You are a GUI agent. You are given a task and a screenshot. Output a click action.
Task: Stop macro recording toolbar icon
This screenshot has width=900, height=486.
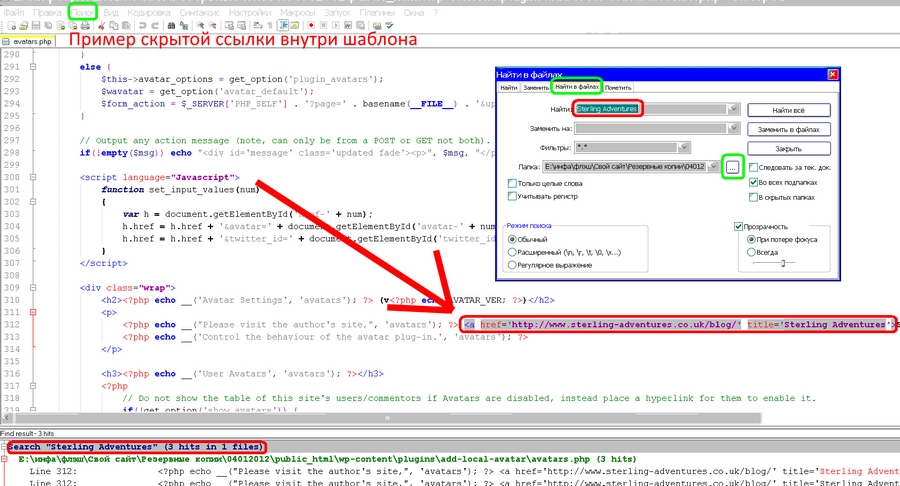(x=323, y=26)
